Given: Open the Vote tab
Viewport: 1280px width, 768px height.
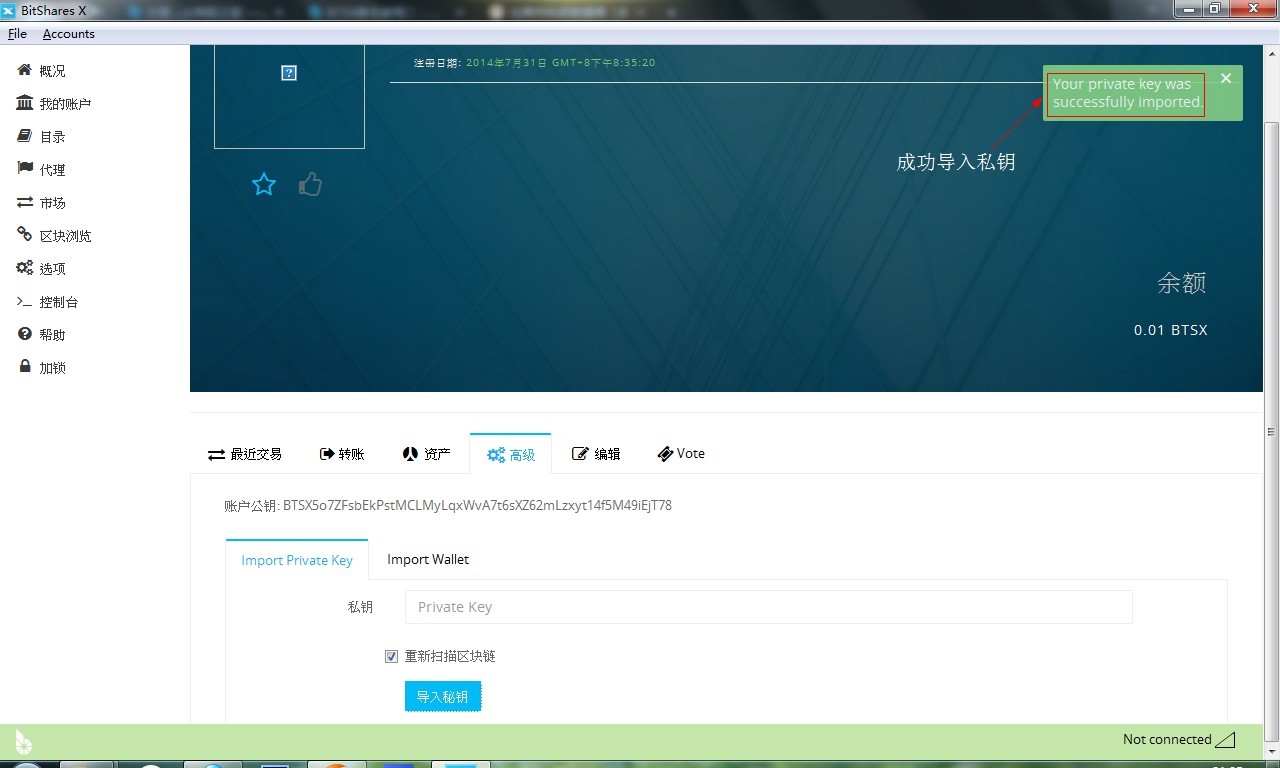Looking at the screenshot, I should (681, 454).
